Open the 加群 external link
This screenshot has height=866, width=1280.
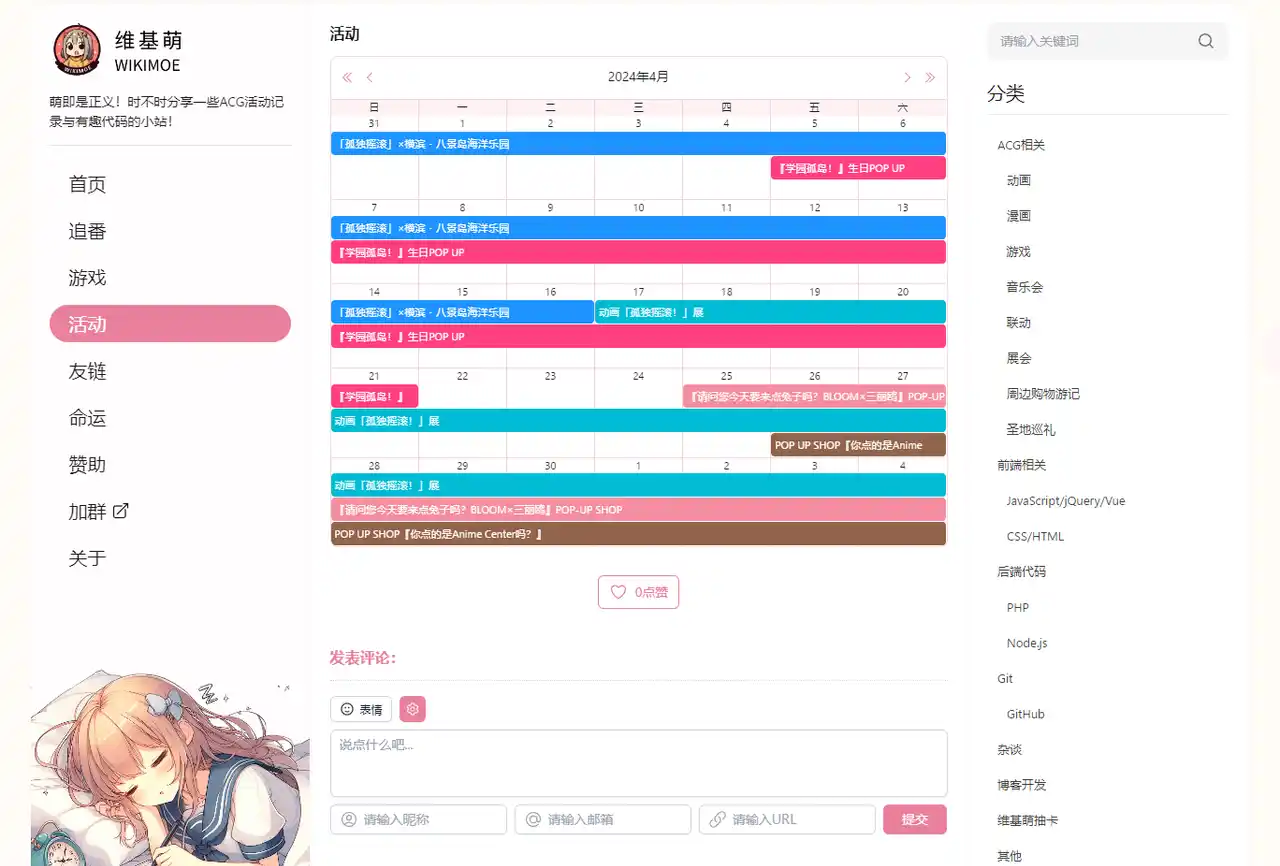(98, 511)
